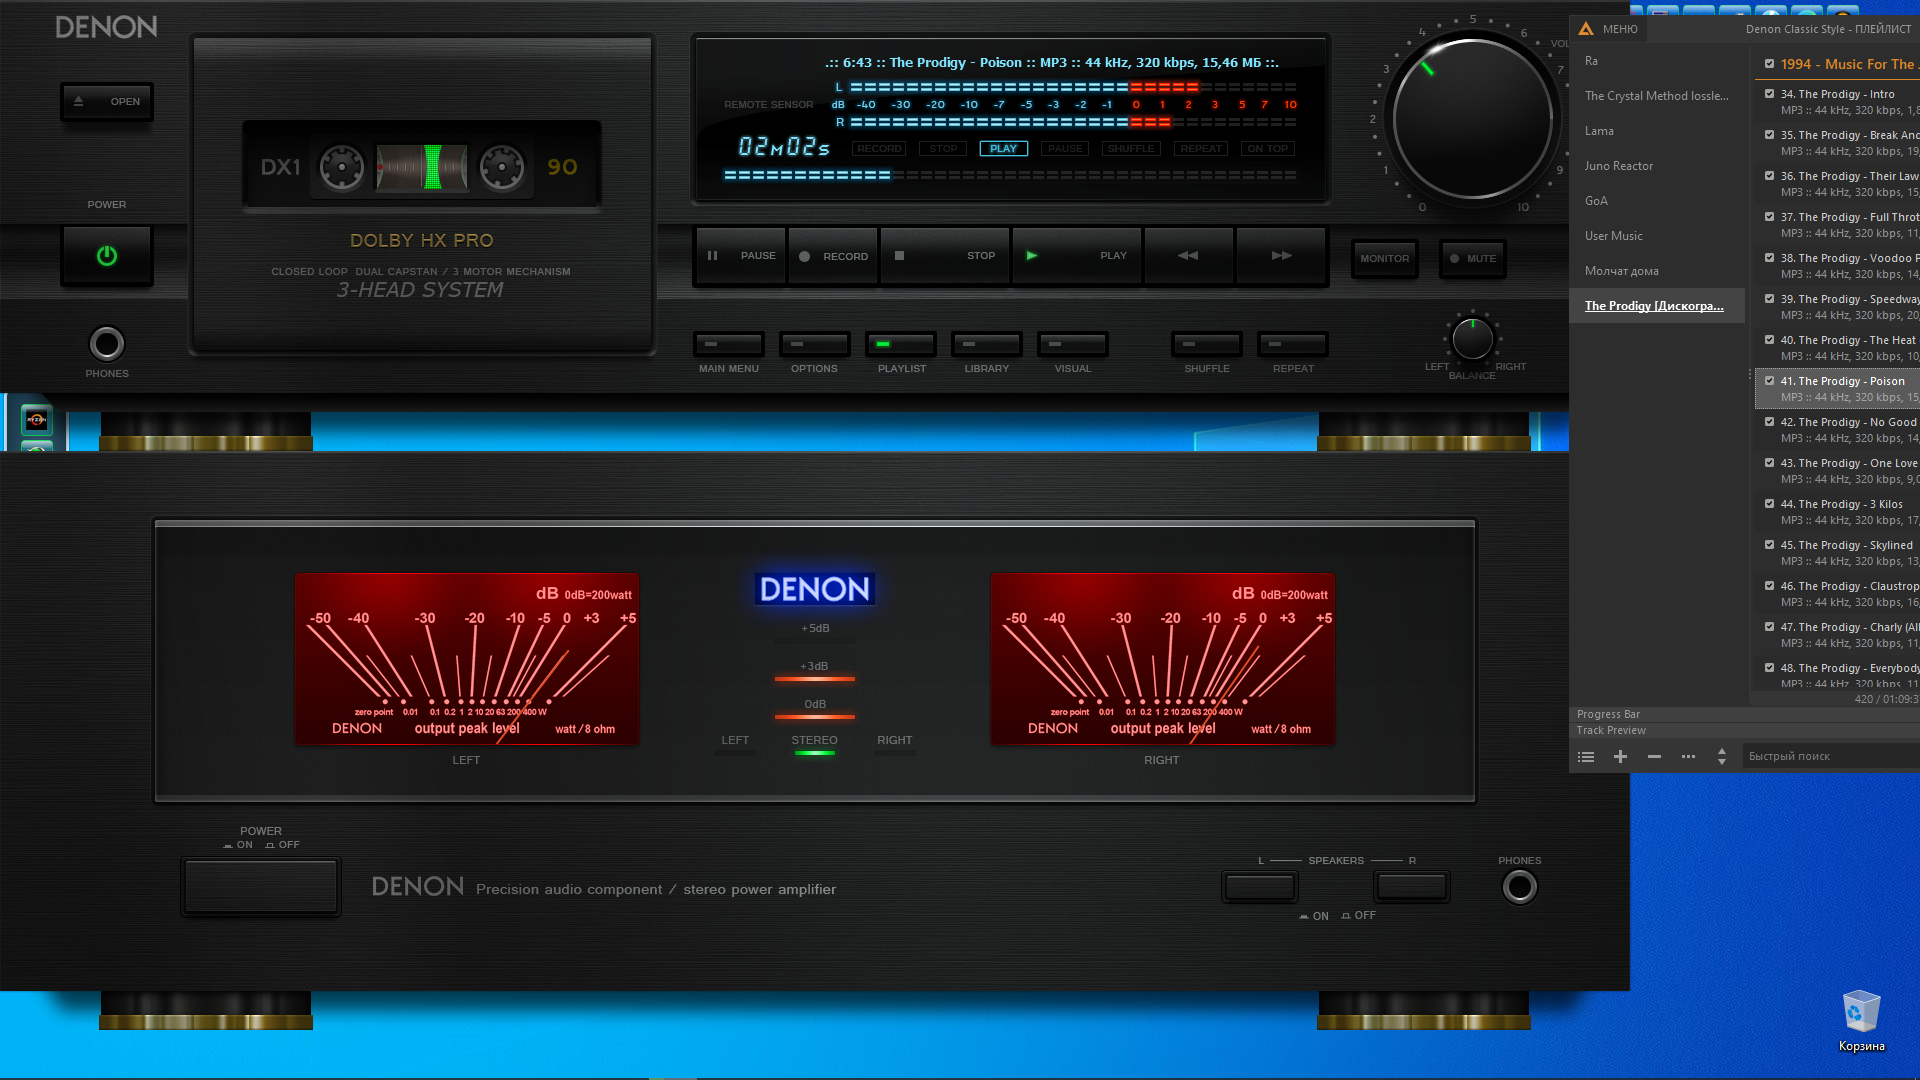Click the right VU meter on amplifier
Viewport: 1920px width, 1080px height.
[1162, 659]
